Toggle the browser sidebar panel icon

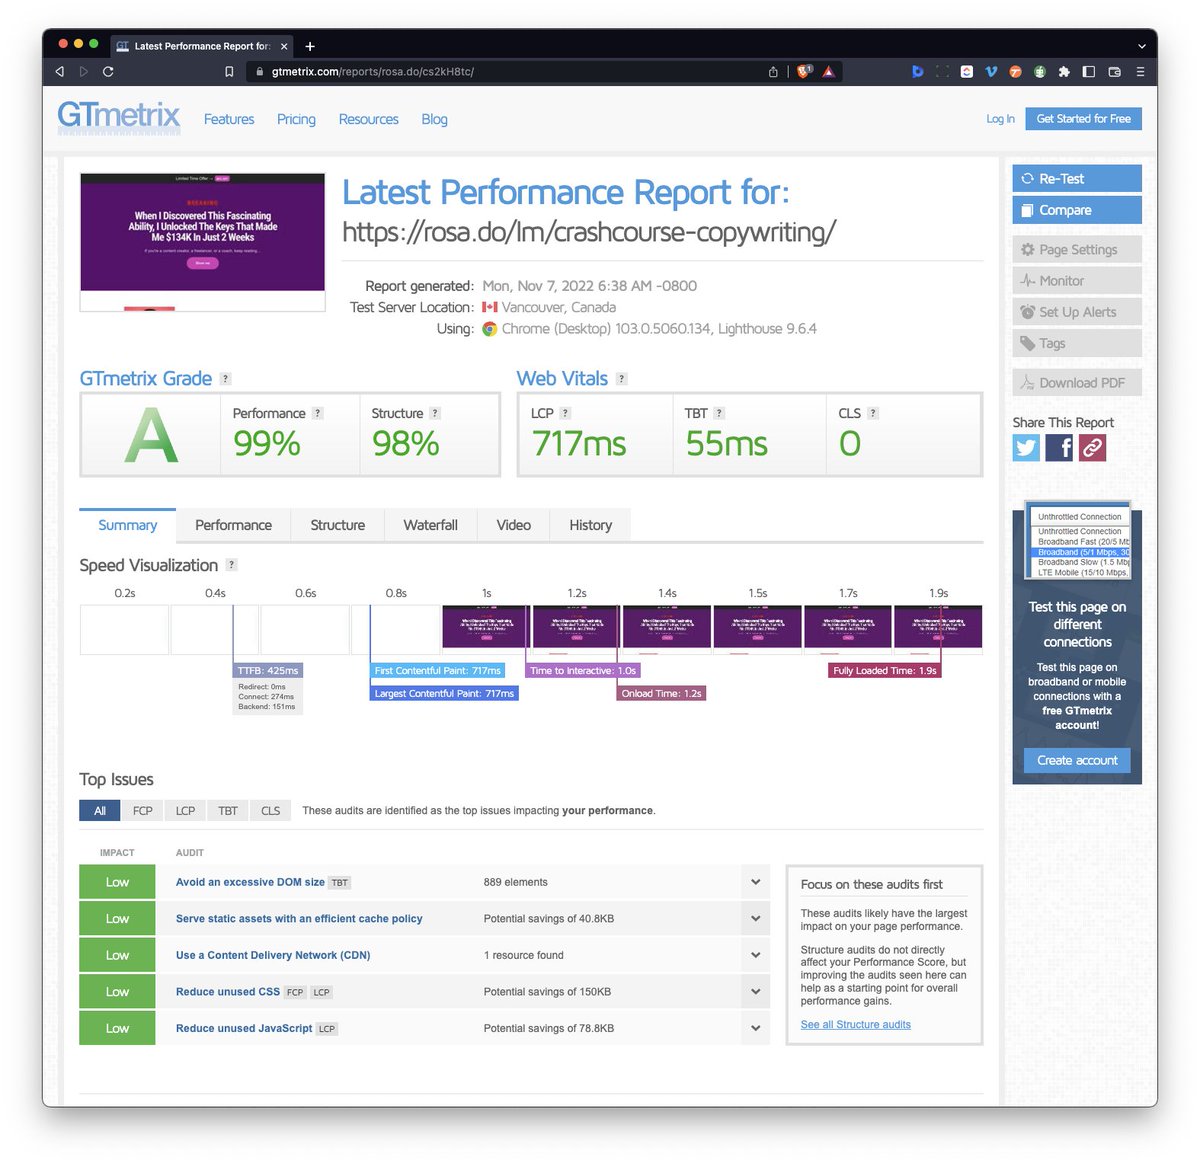[x=1089, y=72]
